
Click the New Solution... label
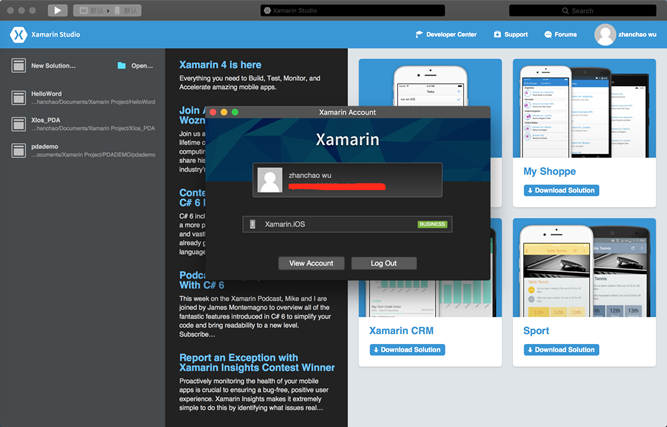53,65
